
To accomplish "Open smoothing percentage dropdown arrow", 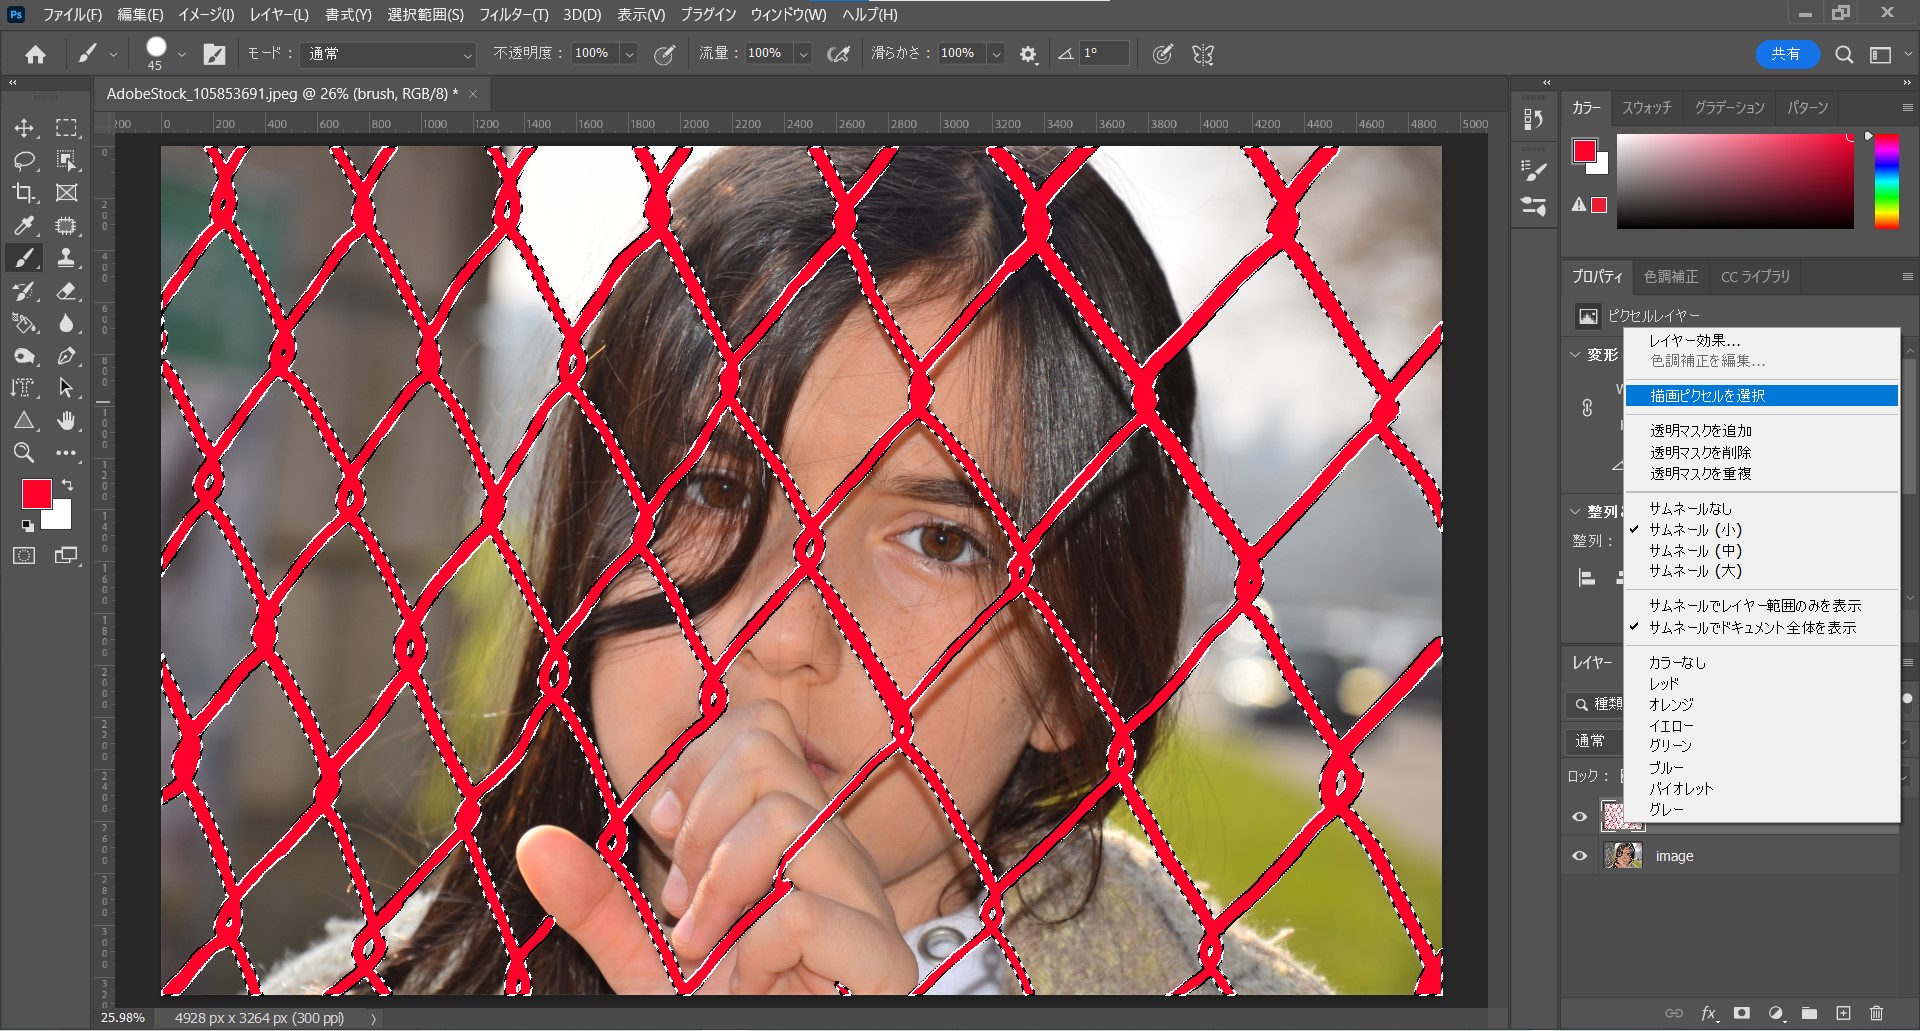I will 995,54.
